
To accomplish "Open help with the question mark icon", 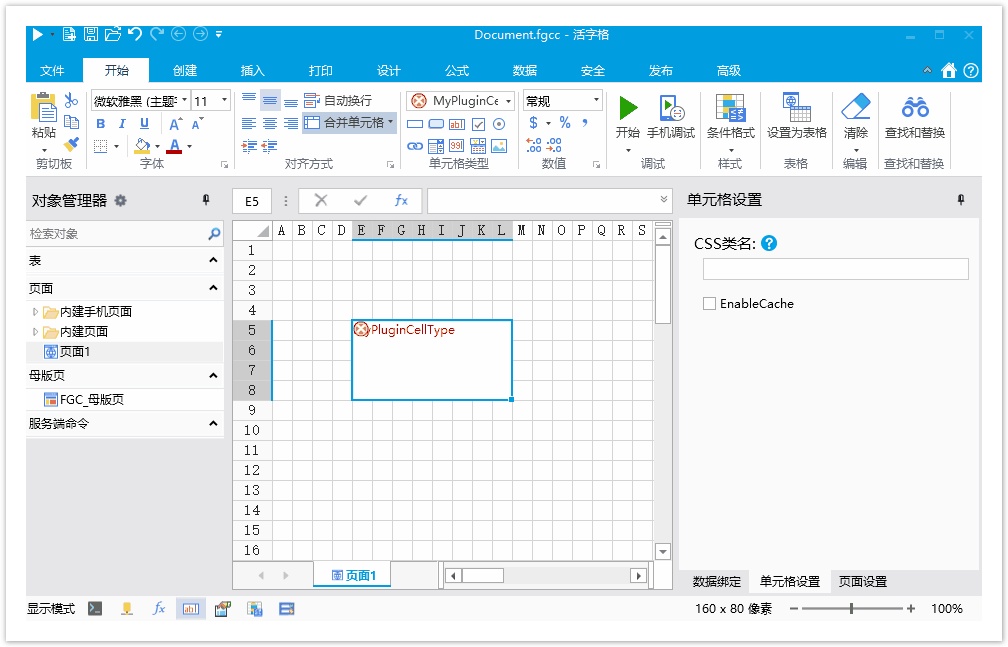I will tap(971, 71).
